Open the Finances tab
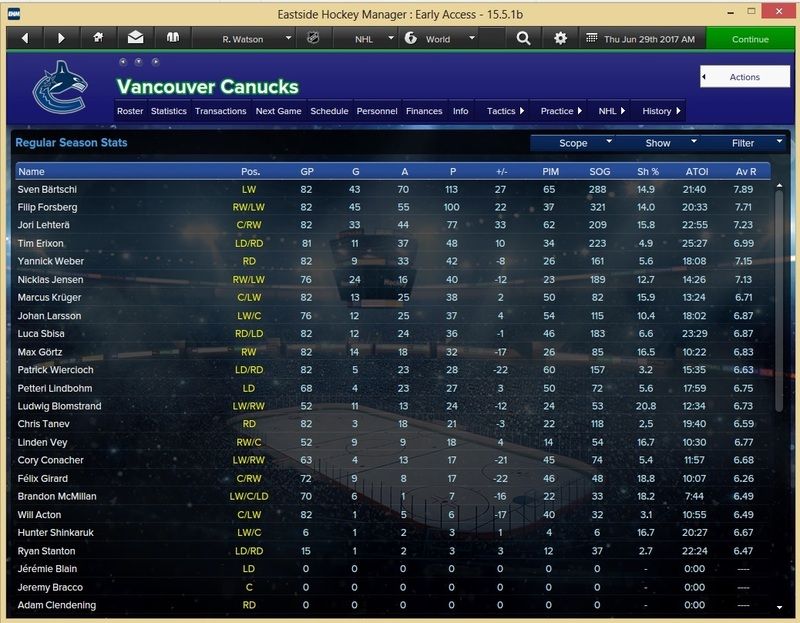 pyautogui.click(x=424, y=111)
